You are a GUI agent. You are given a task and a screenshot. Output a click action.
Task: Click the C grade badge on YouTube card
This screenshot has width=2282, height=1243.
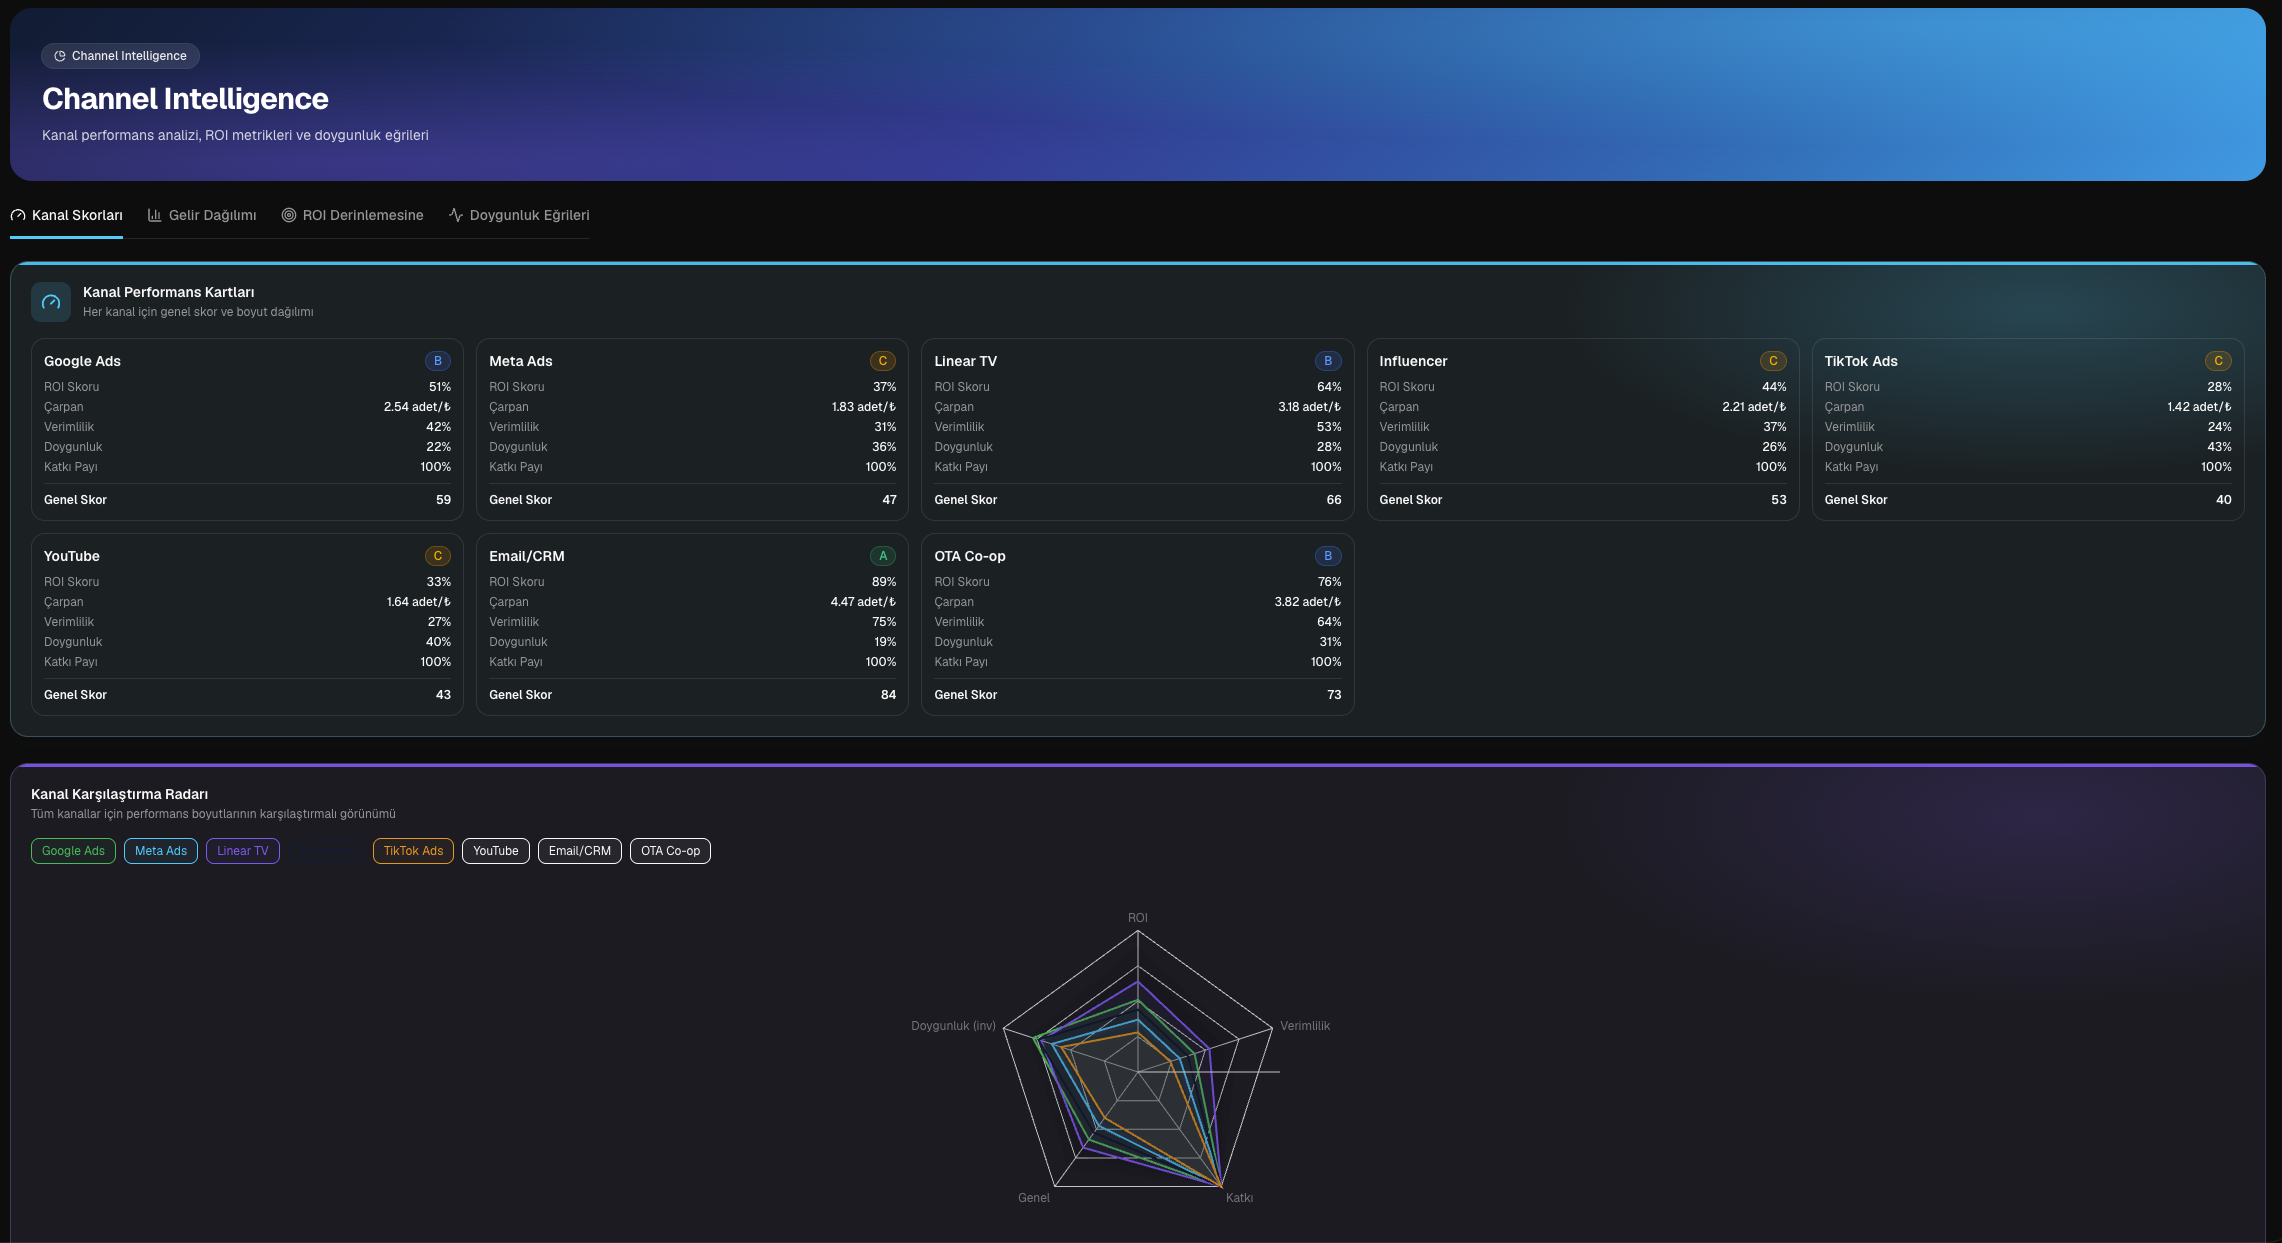click(438, 556)
